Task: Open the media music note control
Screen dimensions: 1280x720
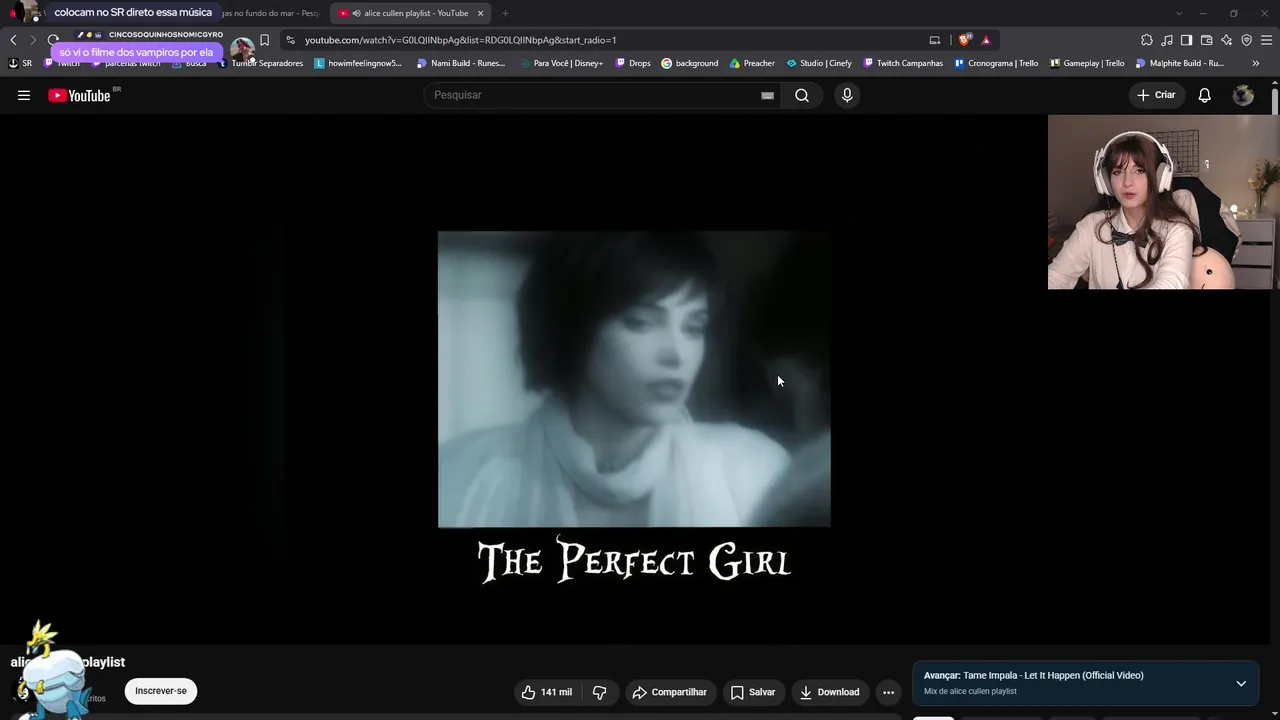Action: point(1167,40)
